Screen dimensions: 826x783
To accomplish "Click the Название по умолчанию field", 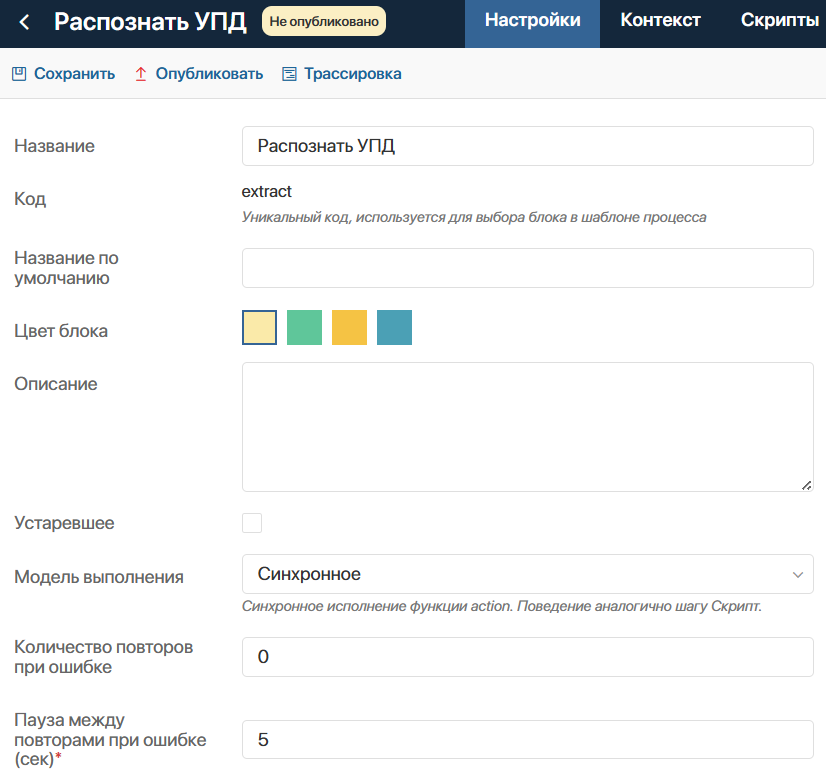I will tap(528, 268).
